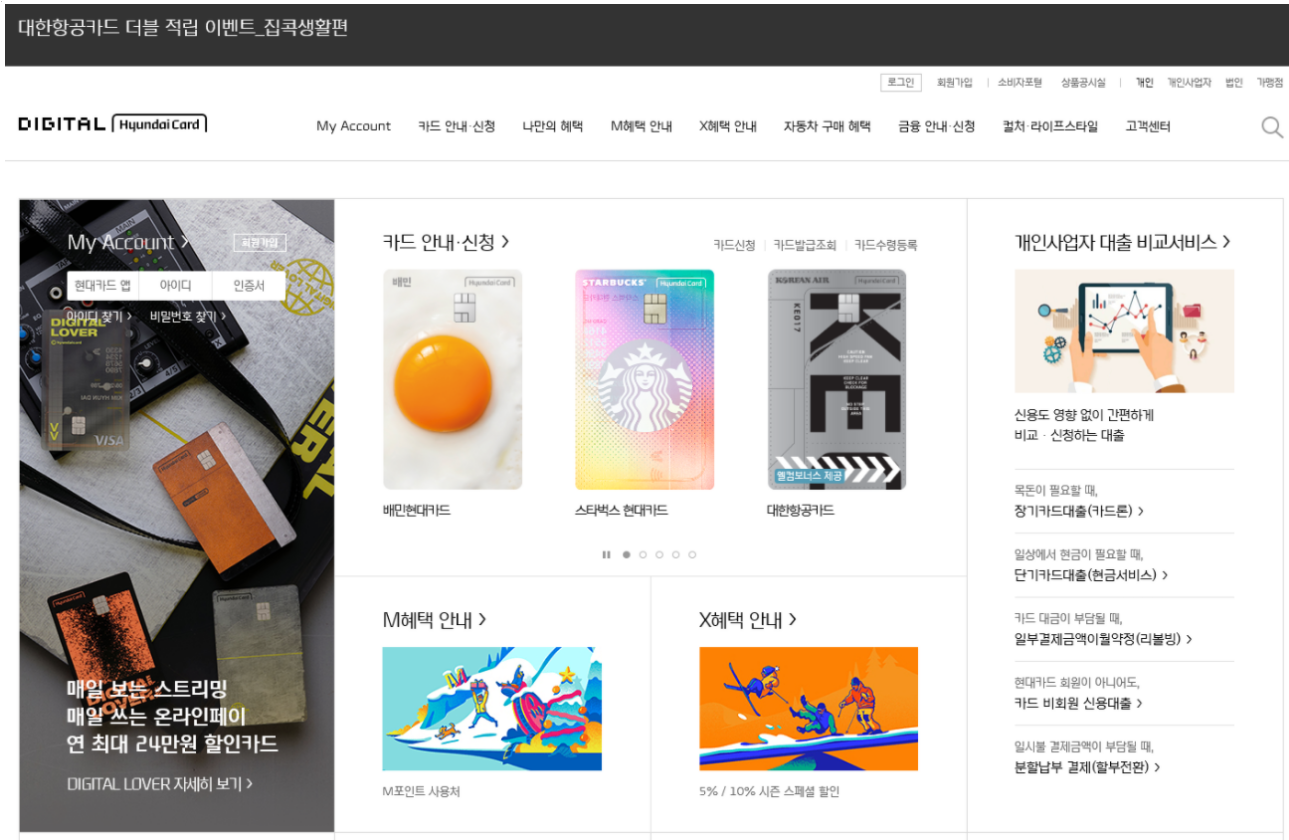Screen dimensions: 1289x840
Task: Select the third carousel page dot
Action: point(659,554)
